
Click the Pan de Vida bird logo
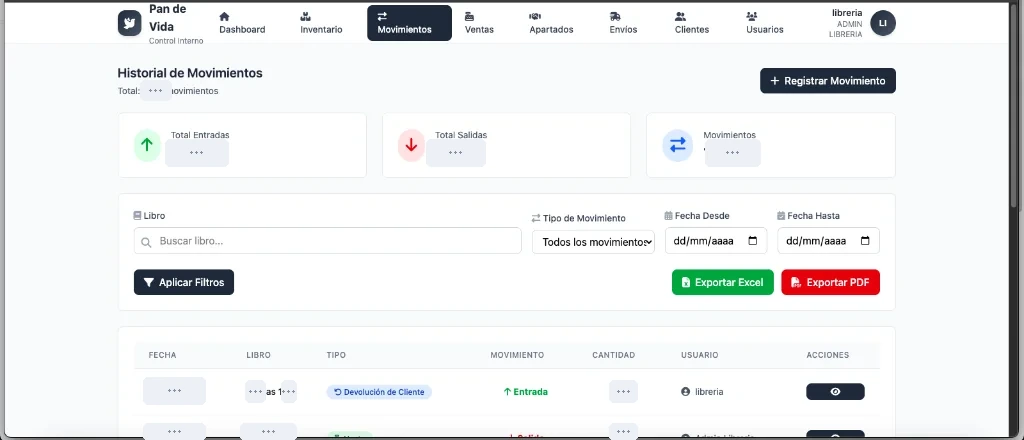click(x=129, y=23)
